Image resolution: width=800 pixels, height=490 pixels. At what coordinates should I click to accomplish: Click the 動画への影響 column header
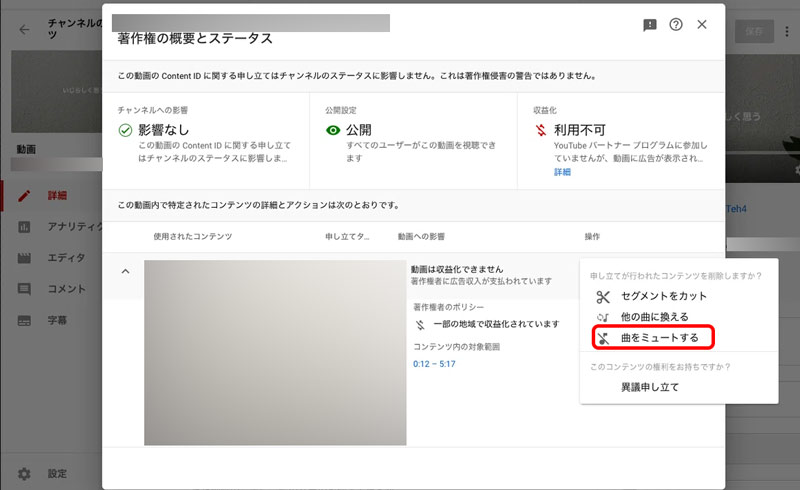pos(421,237)
